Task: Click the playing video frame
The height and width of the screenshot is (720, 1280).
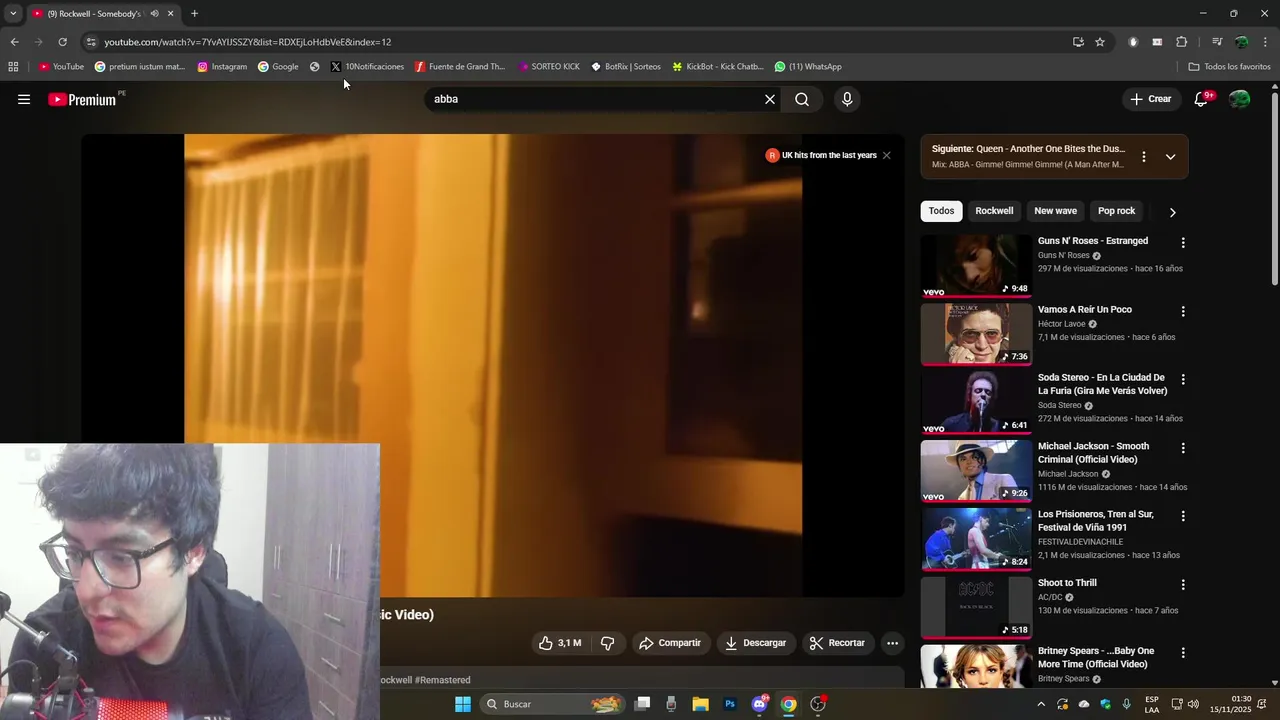Action: pyautogui.click(x=493, y=366)
